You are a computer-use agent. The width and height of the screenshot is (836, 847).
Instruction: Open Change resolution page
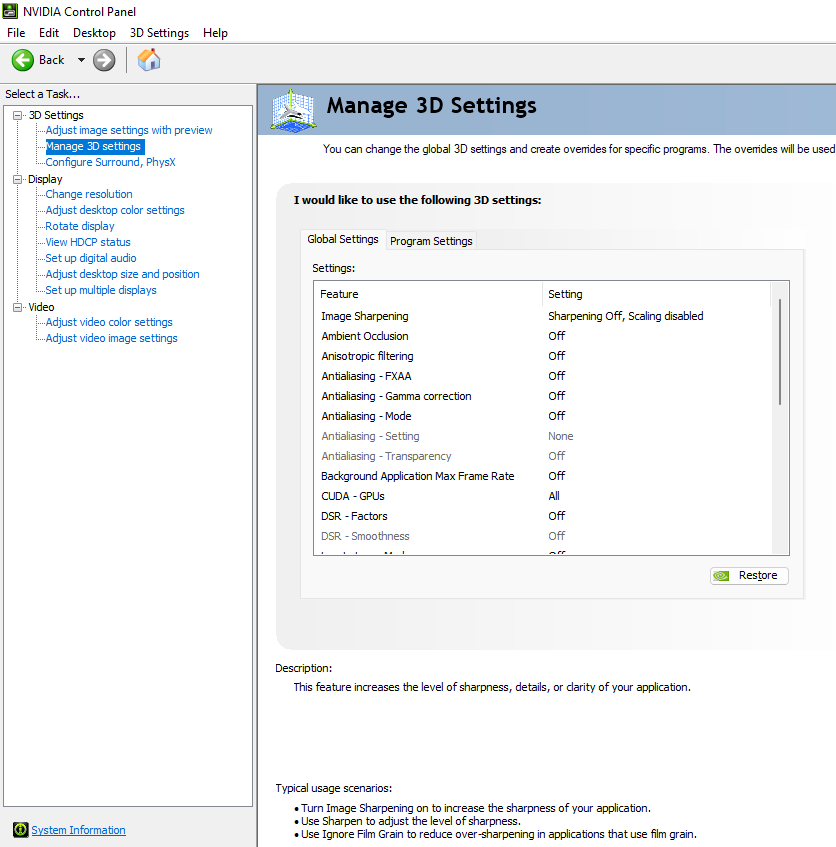[89, 194]
